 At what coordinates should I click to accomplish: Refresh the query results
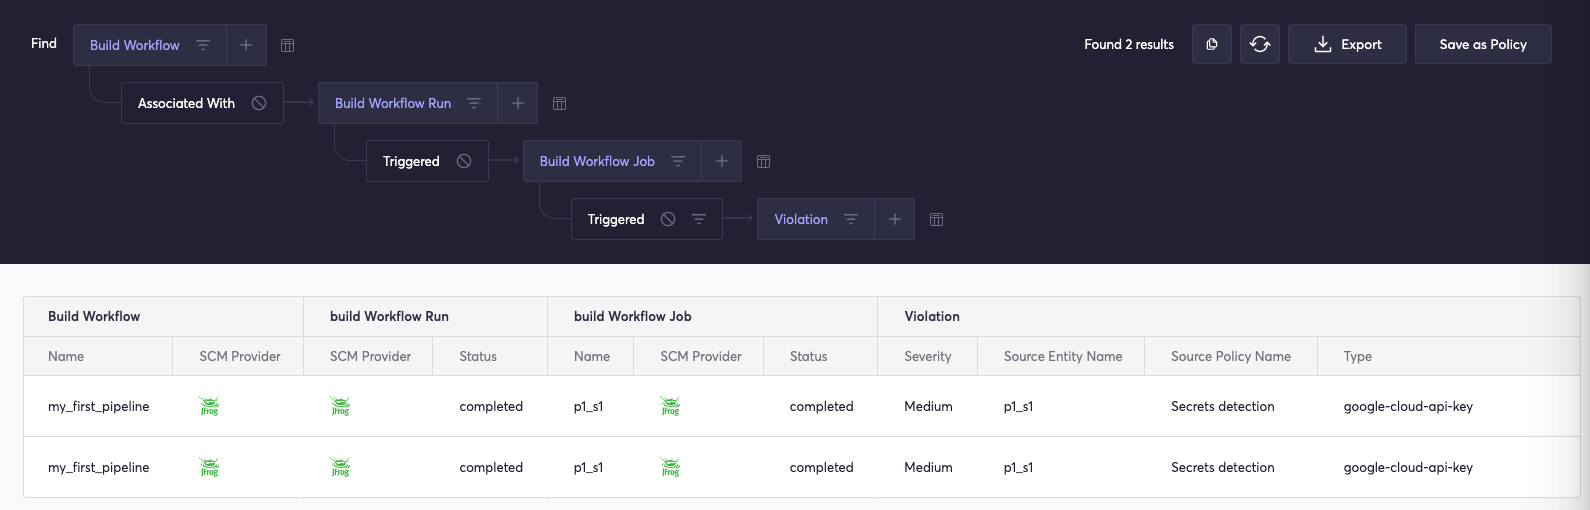pos(1260,44)
